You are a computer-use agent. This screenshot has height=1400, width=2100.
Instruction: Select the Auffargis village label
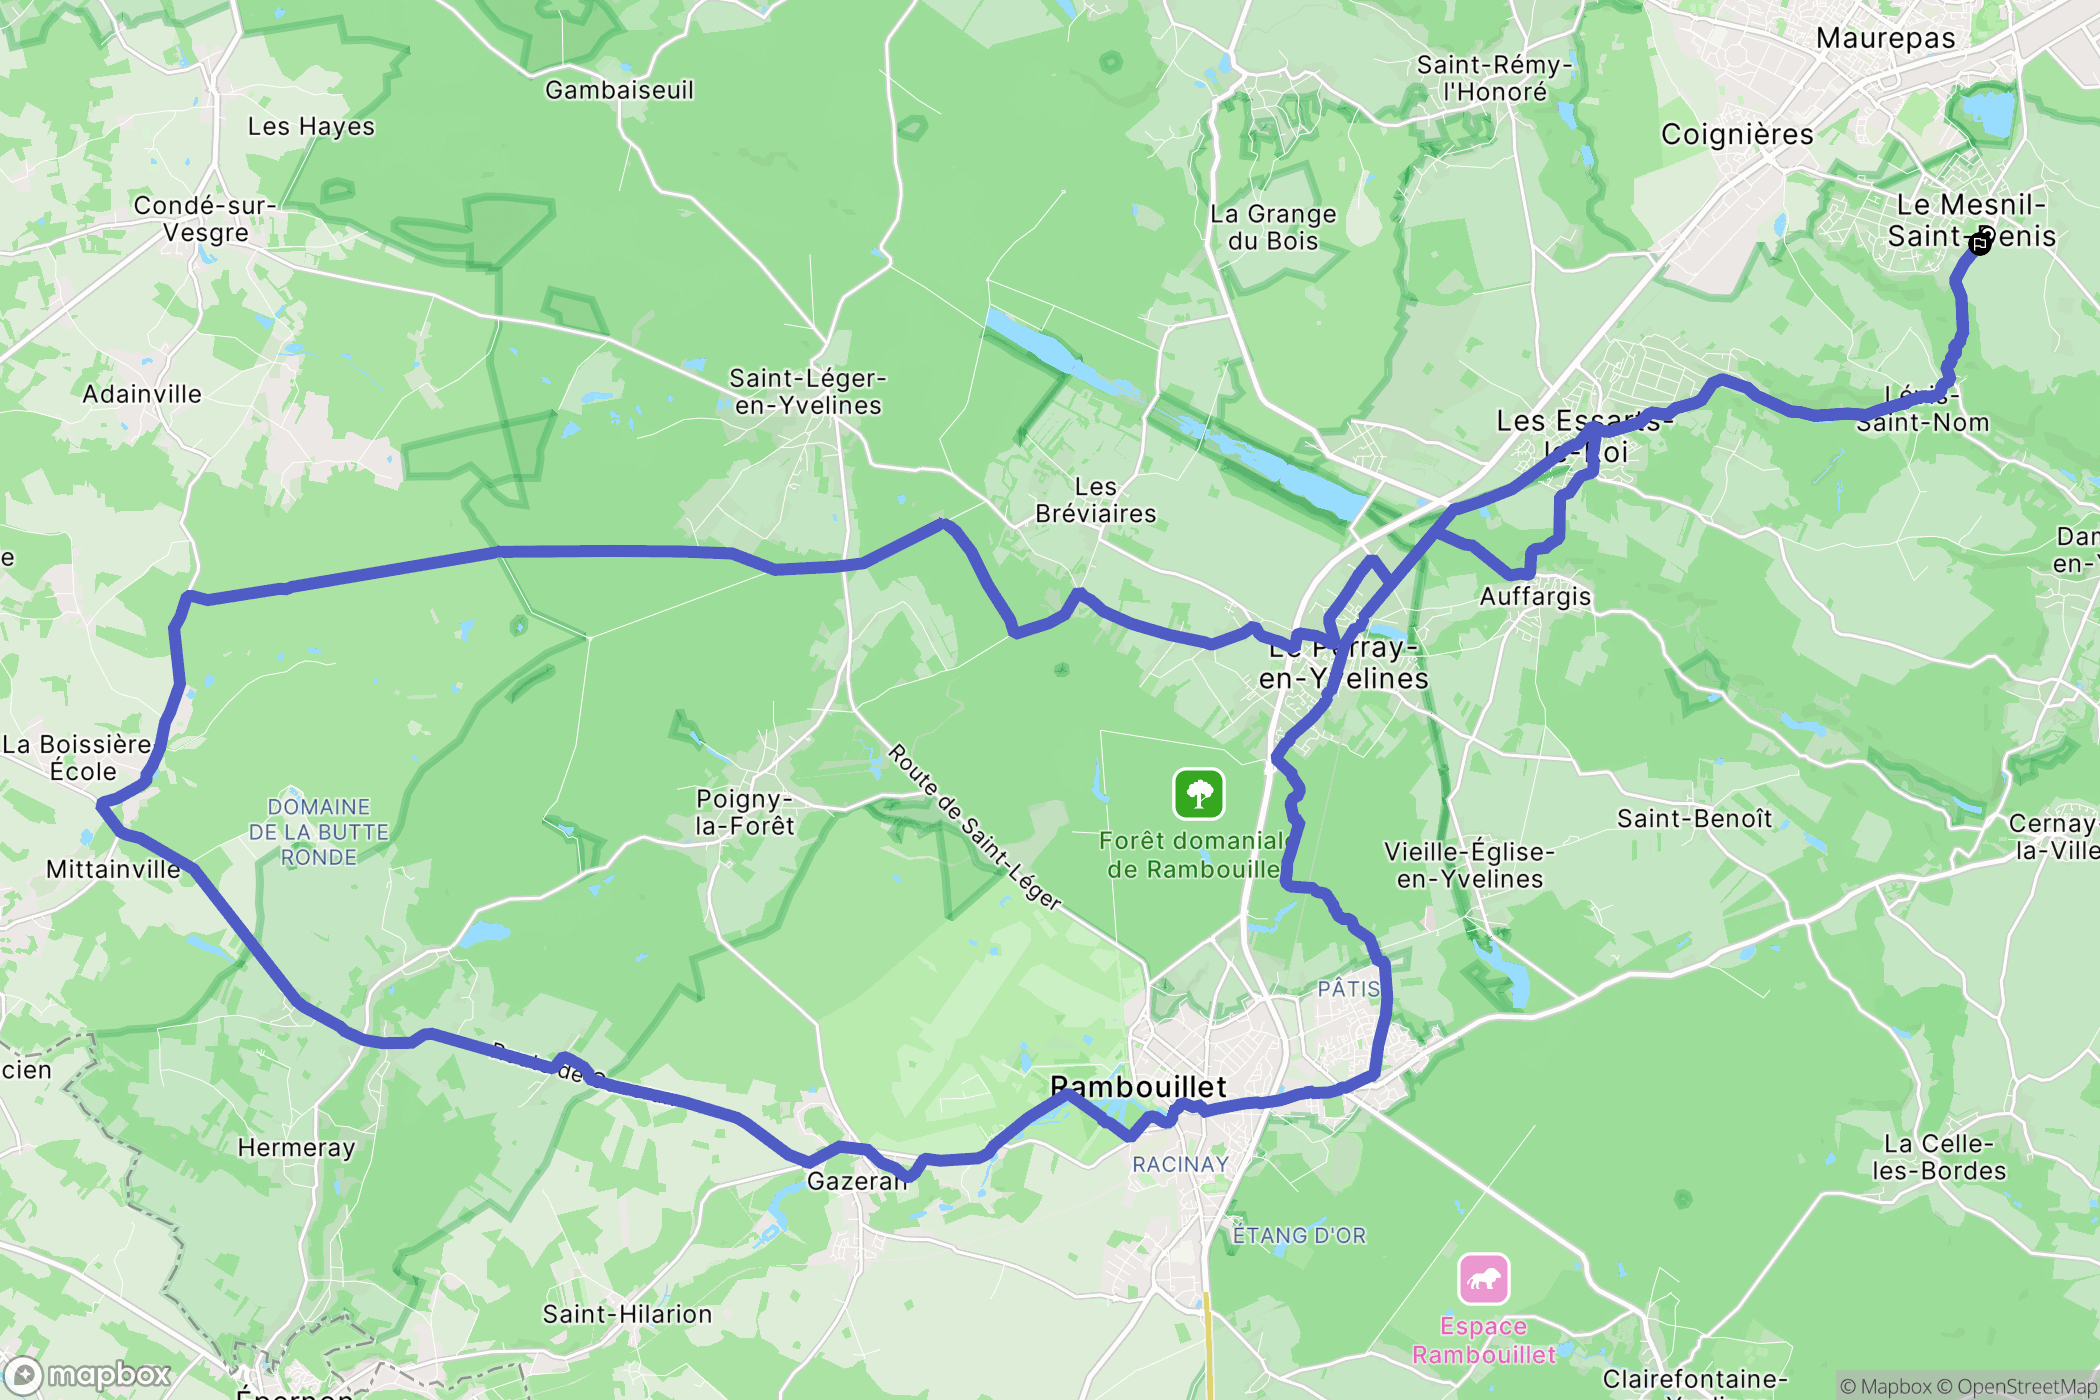1535,596
